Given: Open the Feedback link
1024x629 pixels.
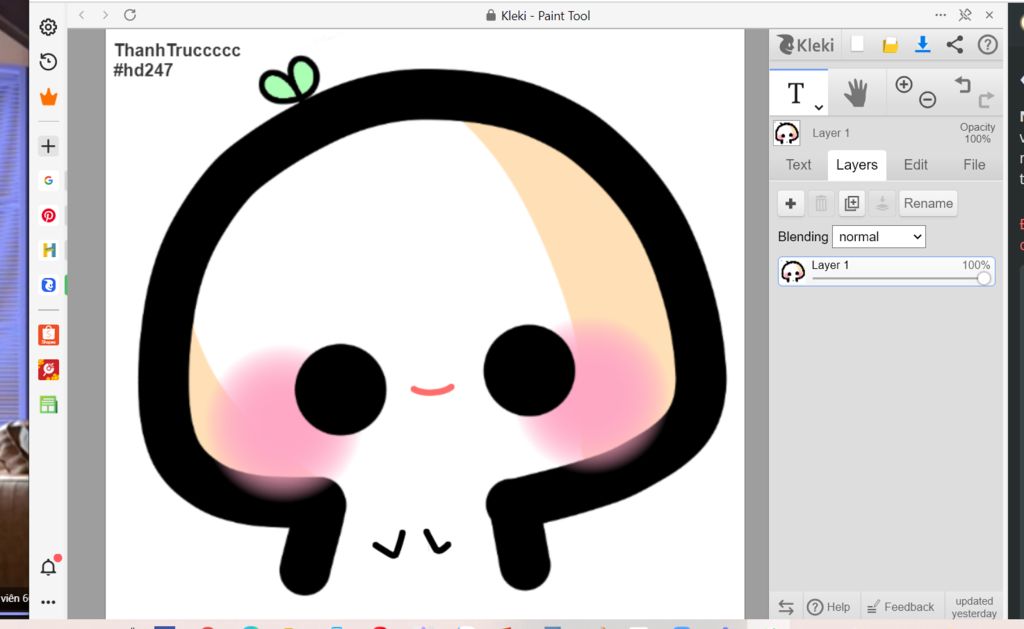Looking at the screenshot, I should click(x=901, y=607).
